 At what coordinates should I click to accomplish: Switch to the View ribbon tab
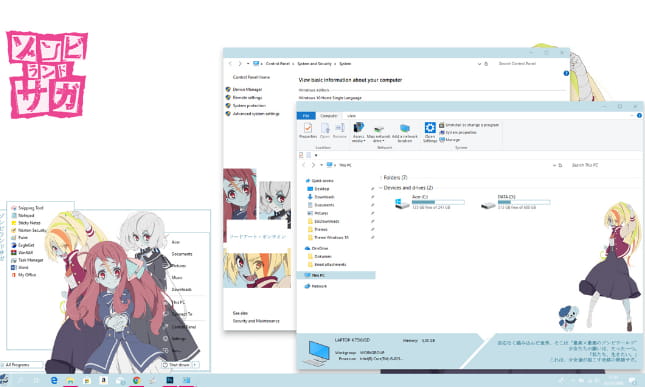(351, 116)
